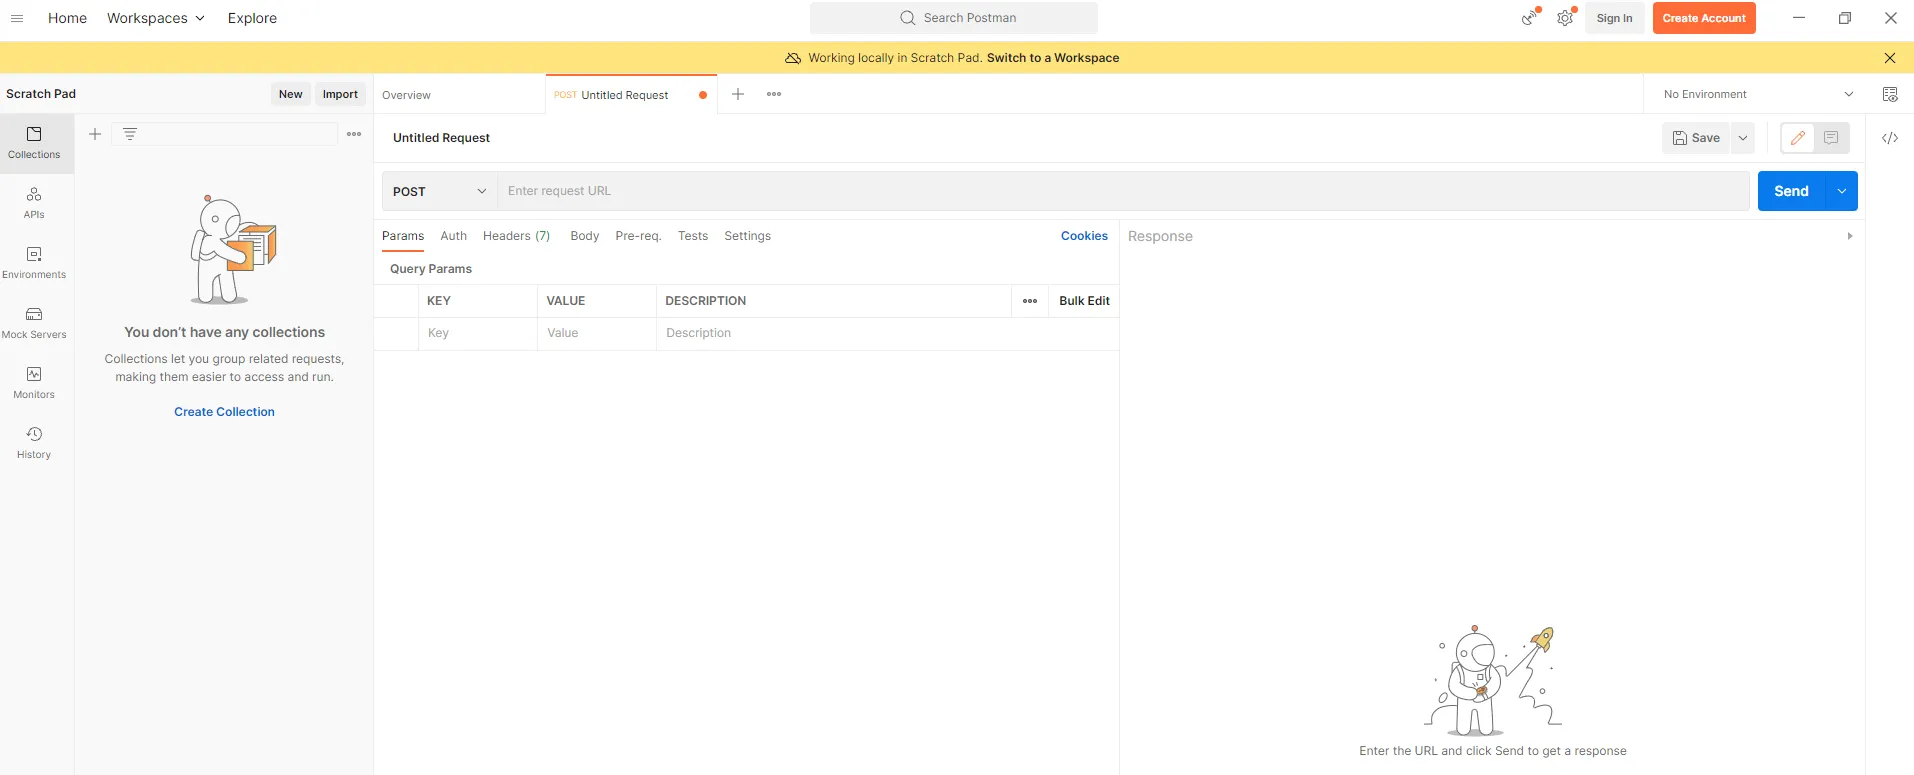Switch to the Tests tab
The width and height of the screenshot is (1914, 775).
[693, 236]
